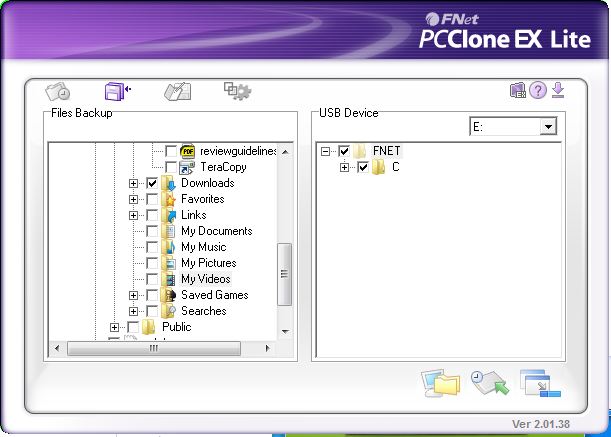Viewport: 611px width, 437px height.
Task: Click the scroll left arrow
Action: [x=57, y=348]
